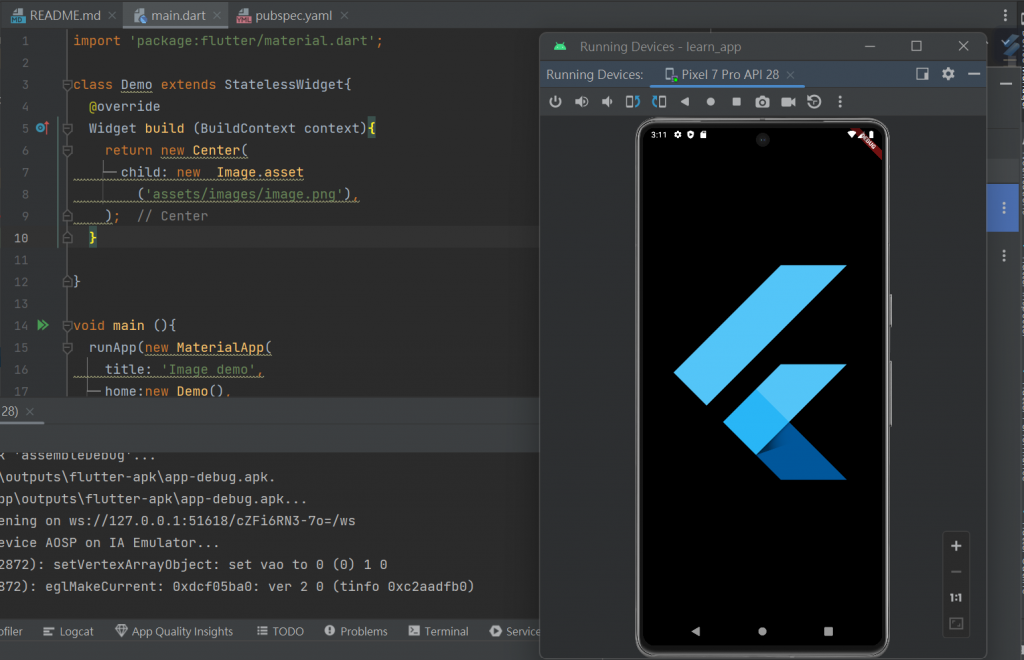Hide the Running Devices panel
Image resolution: width=1024 pixels, height=660 pixels.
click(974, 74)
